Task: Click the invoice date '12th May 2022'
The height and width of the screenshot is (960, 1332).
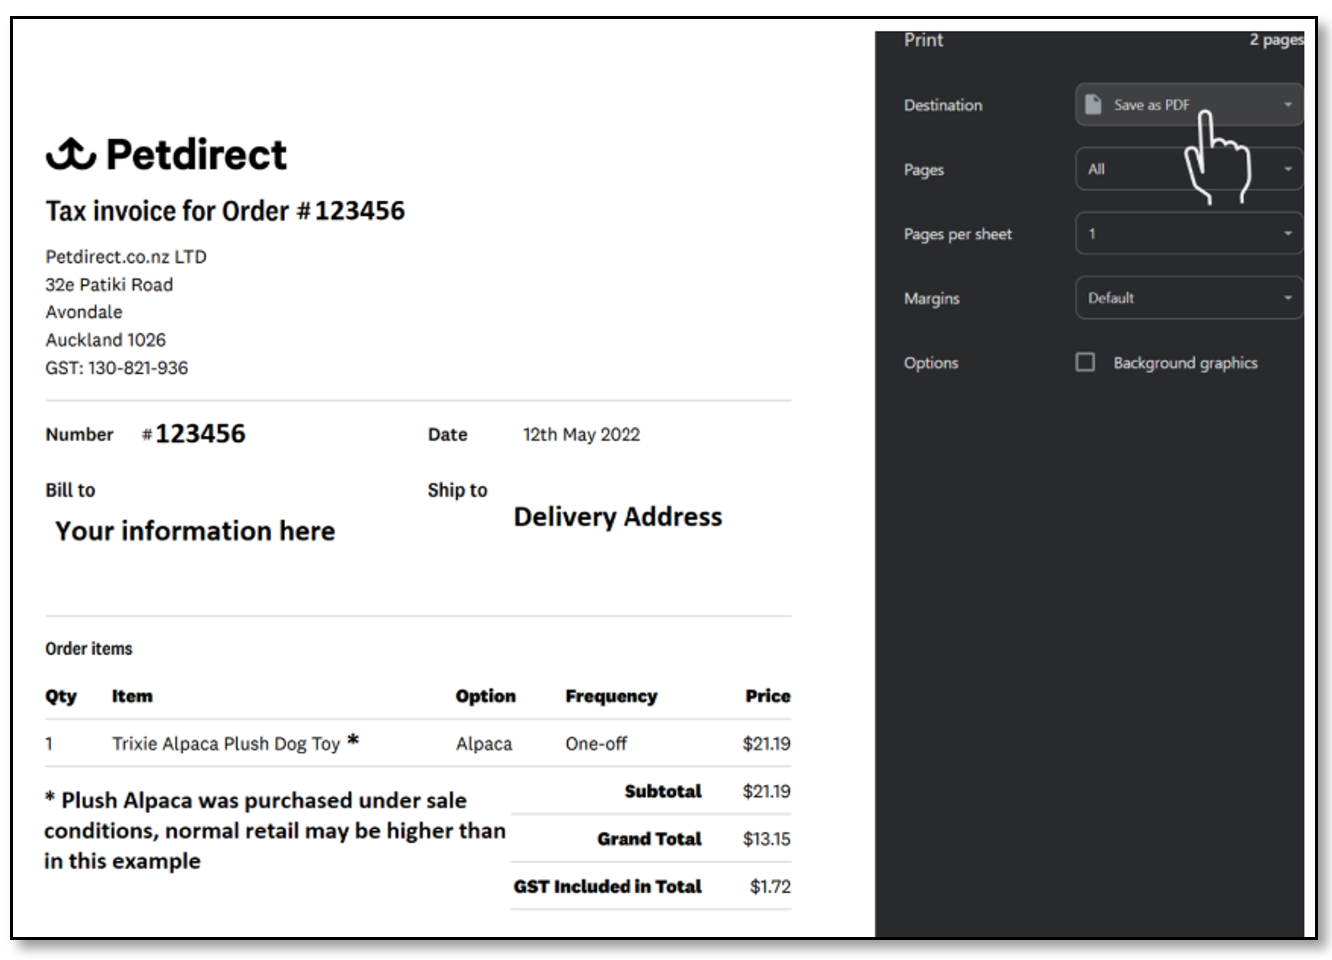Action: [581, 434]
